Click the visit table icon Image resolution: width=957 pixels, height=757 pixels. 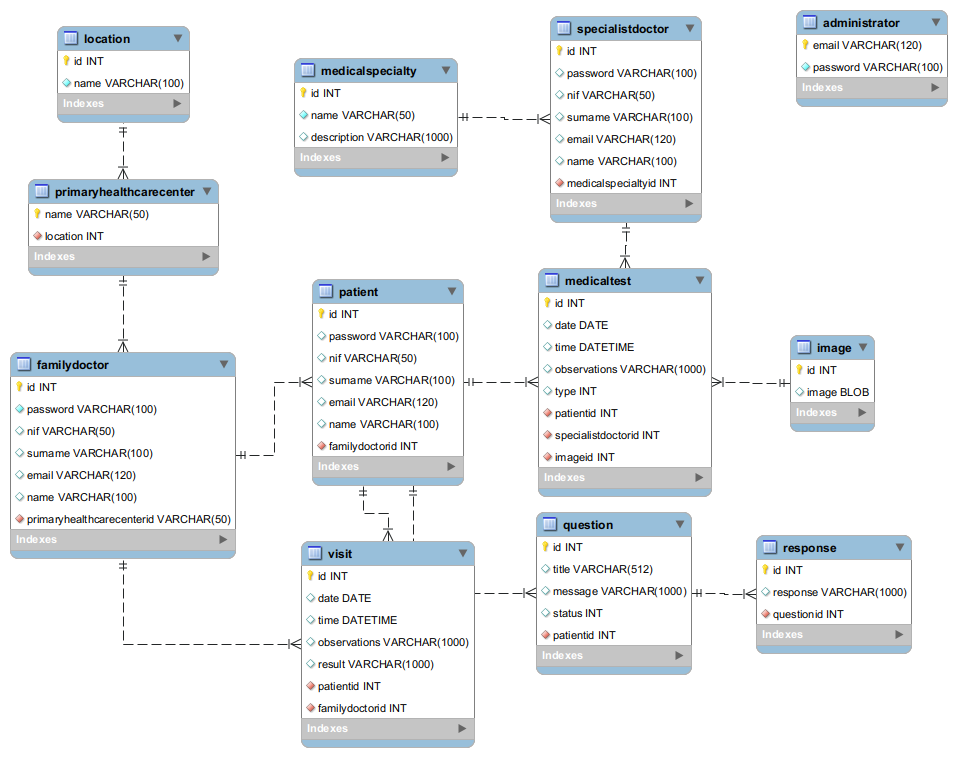pyautogui.click(x=315, y=554)
